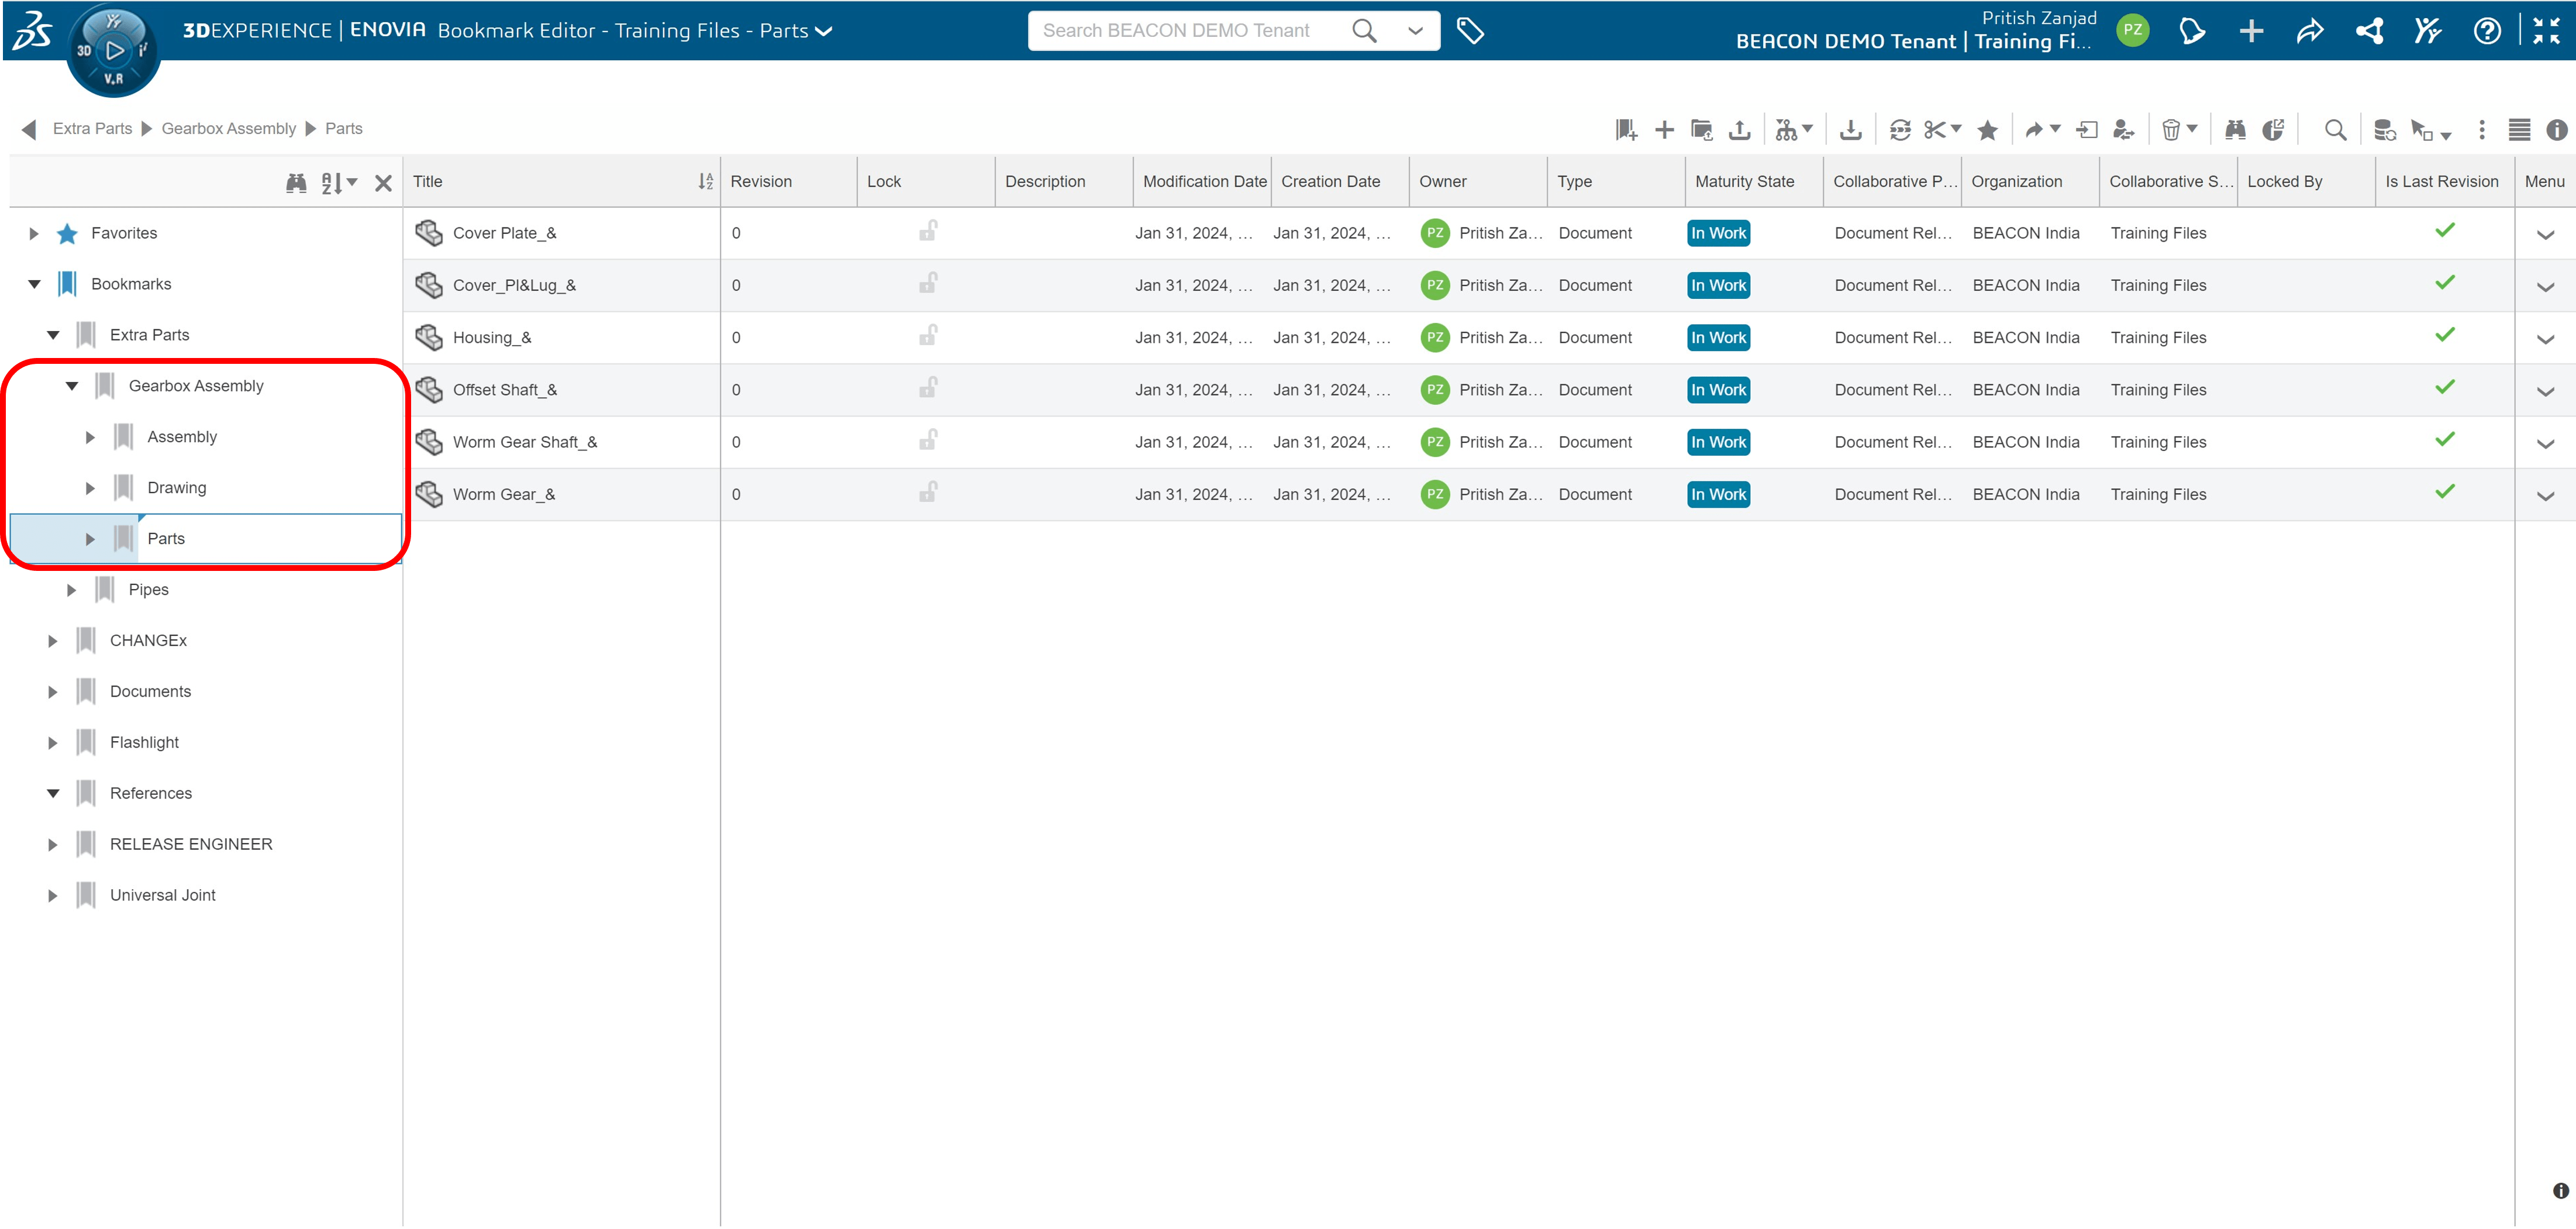
Task: Click the database refresh icon
Action: 2384,130
